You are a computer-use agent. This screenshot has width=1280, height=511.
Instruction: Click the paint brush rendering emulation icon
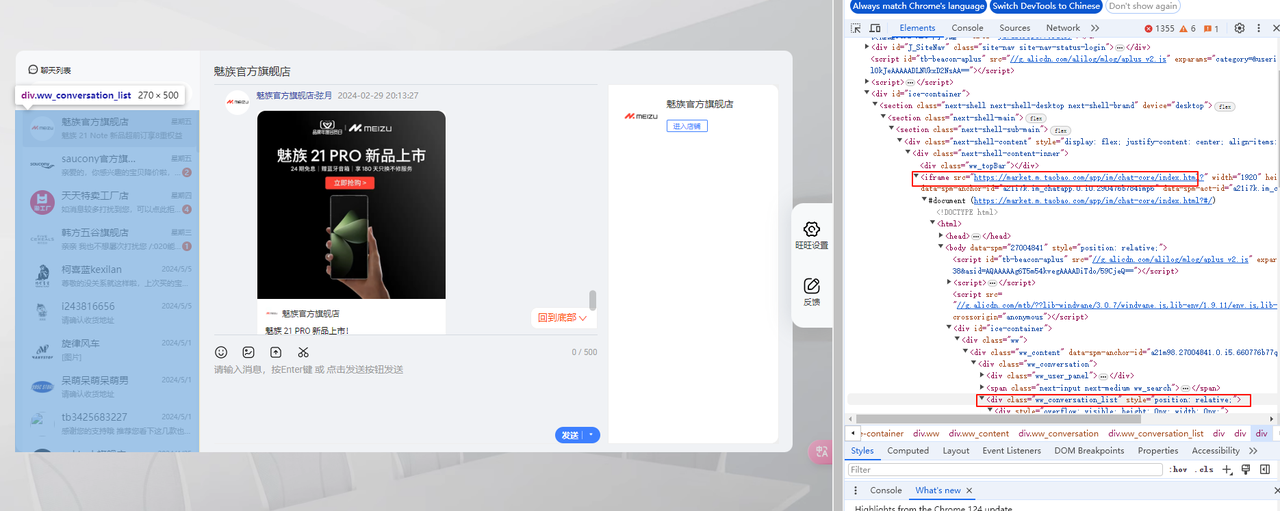click(1244, 469)
